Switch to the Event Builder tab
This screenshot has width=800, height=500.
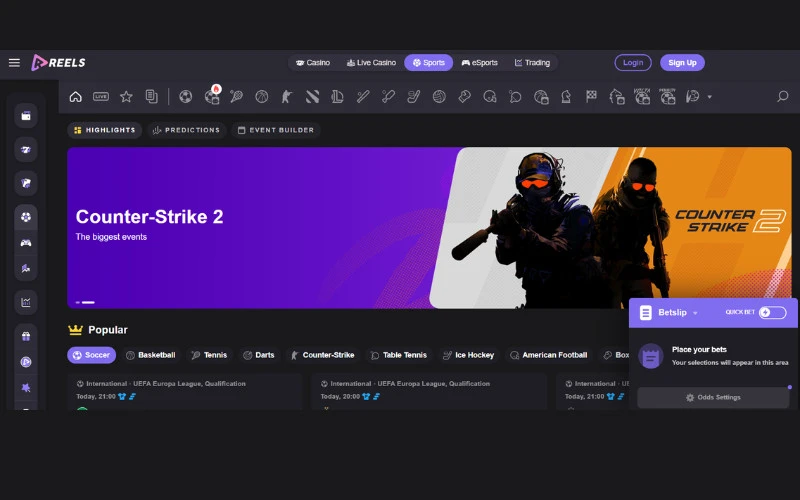(x=276, y=130)
